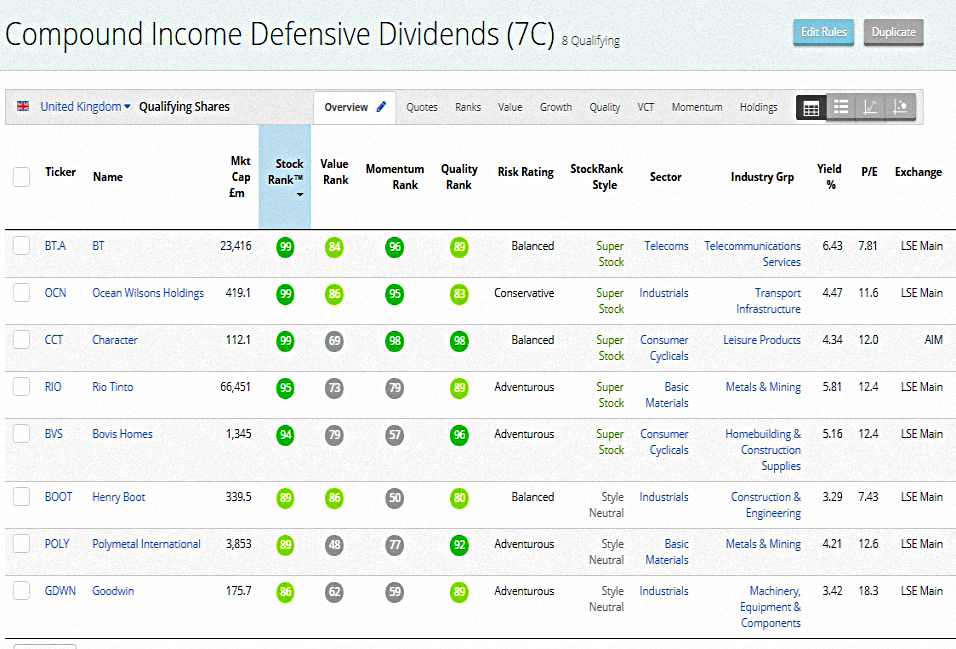The width and height of the screenshot is (956, 649).
Task: Open the Ranks tab
Action: coord(468,107)
